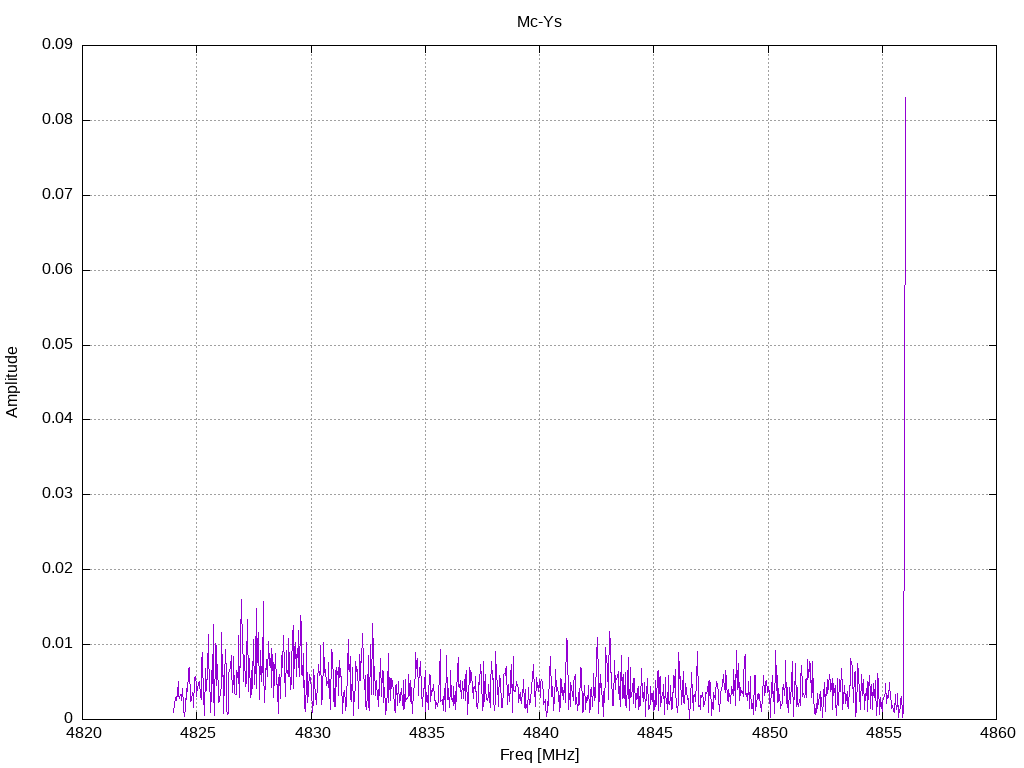Viewport: 1024px width, 768px height.
Task: Click the 0.06 y-axis tick label
Action: pyautogui.click(x=57, y=269)
